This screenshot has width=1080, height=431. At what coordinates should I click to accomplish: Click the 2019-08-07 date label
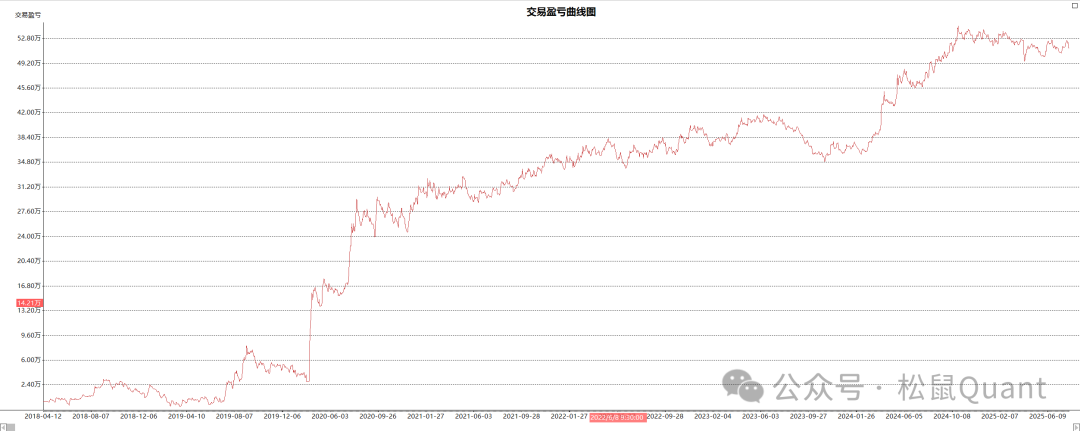(235, 416)
